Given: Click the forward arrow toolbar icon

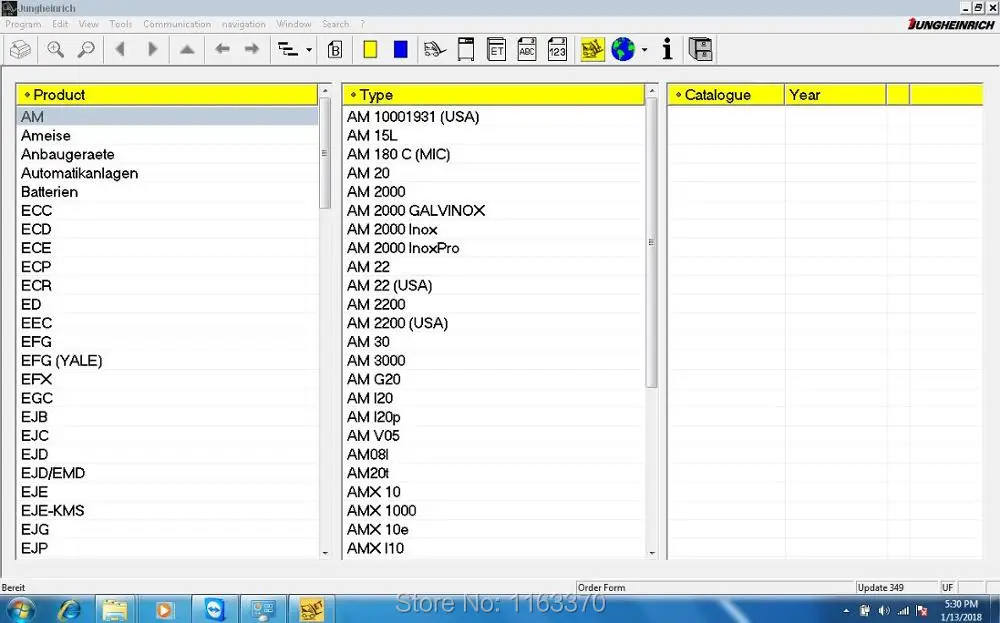Looking at the screenshot, I should point(253,49).
